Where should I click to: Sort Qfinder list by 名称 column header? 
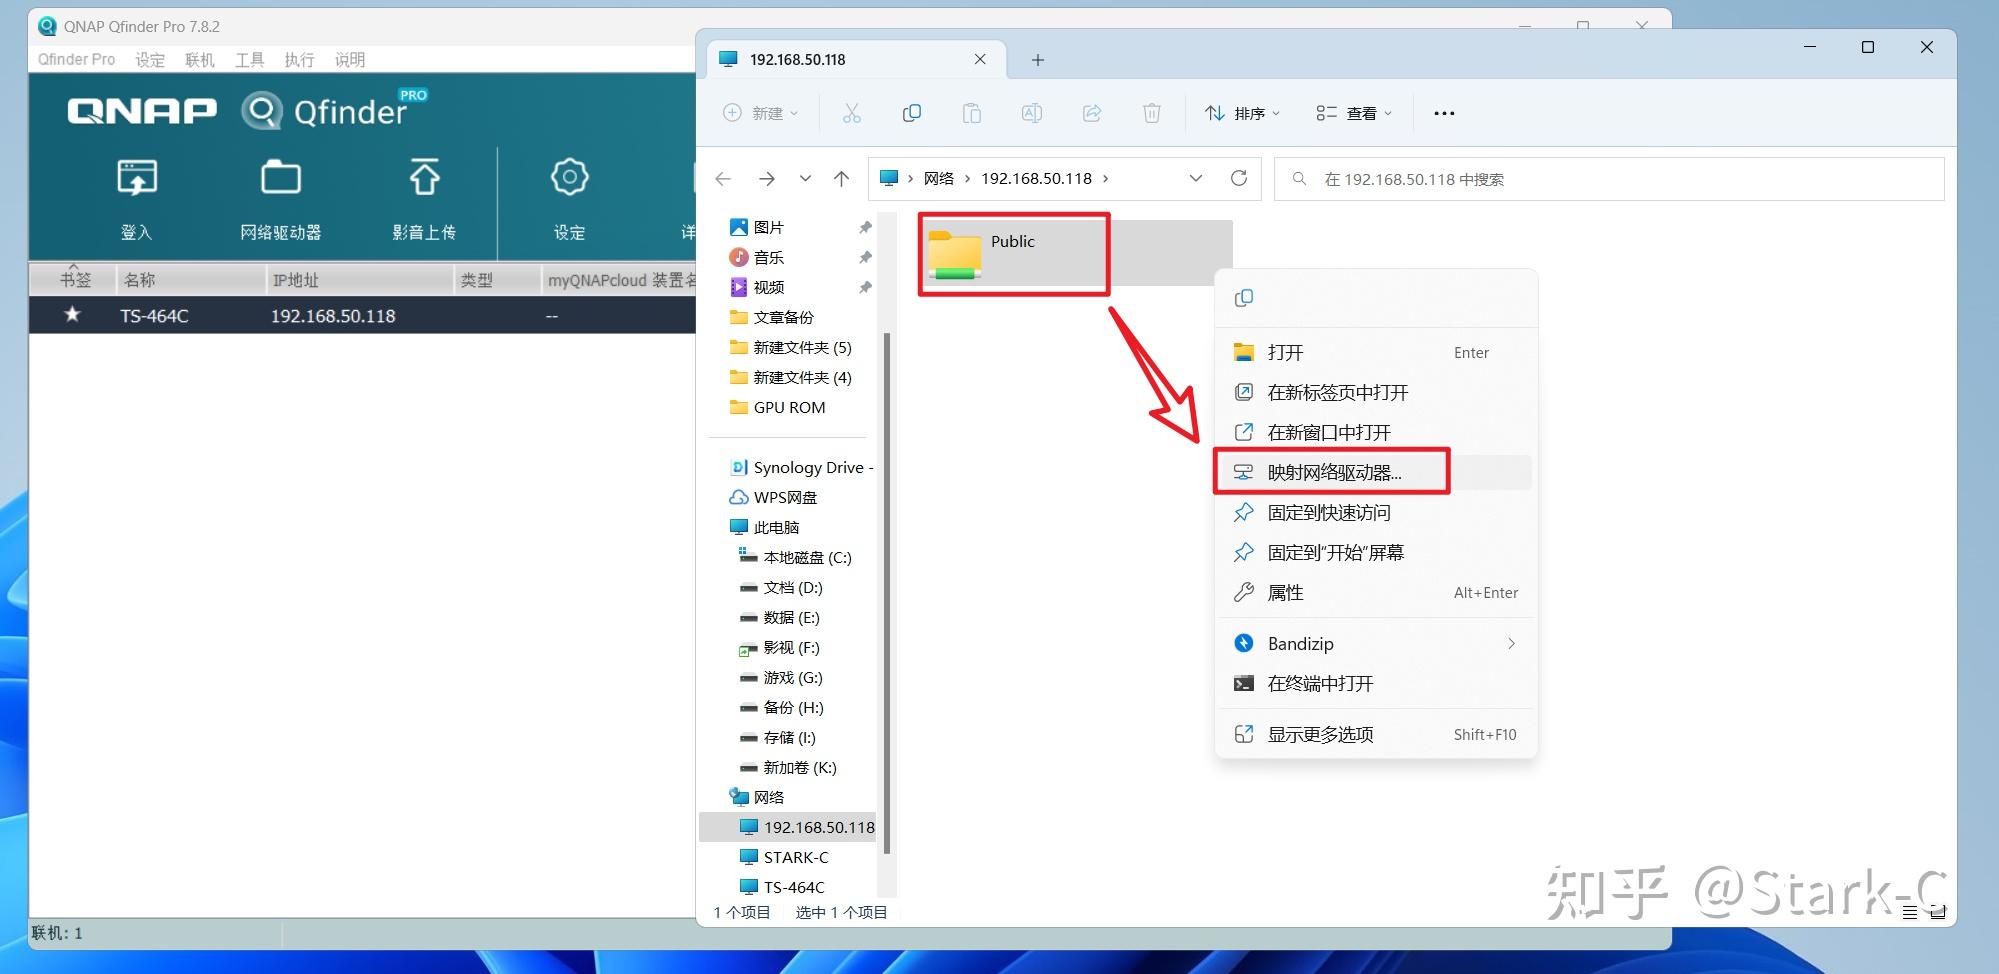(x=191, y=280)
